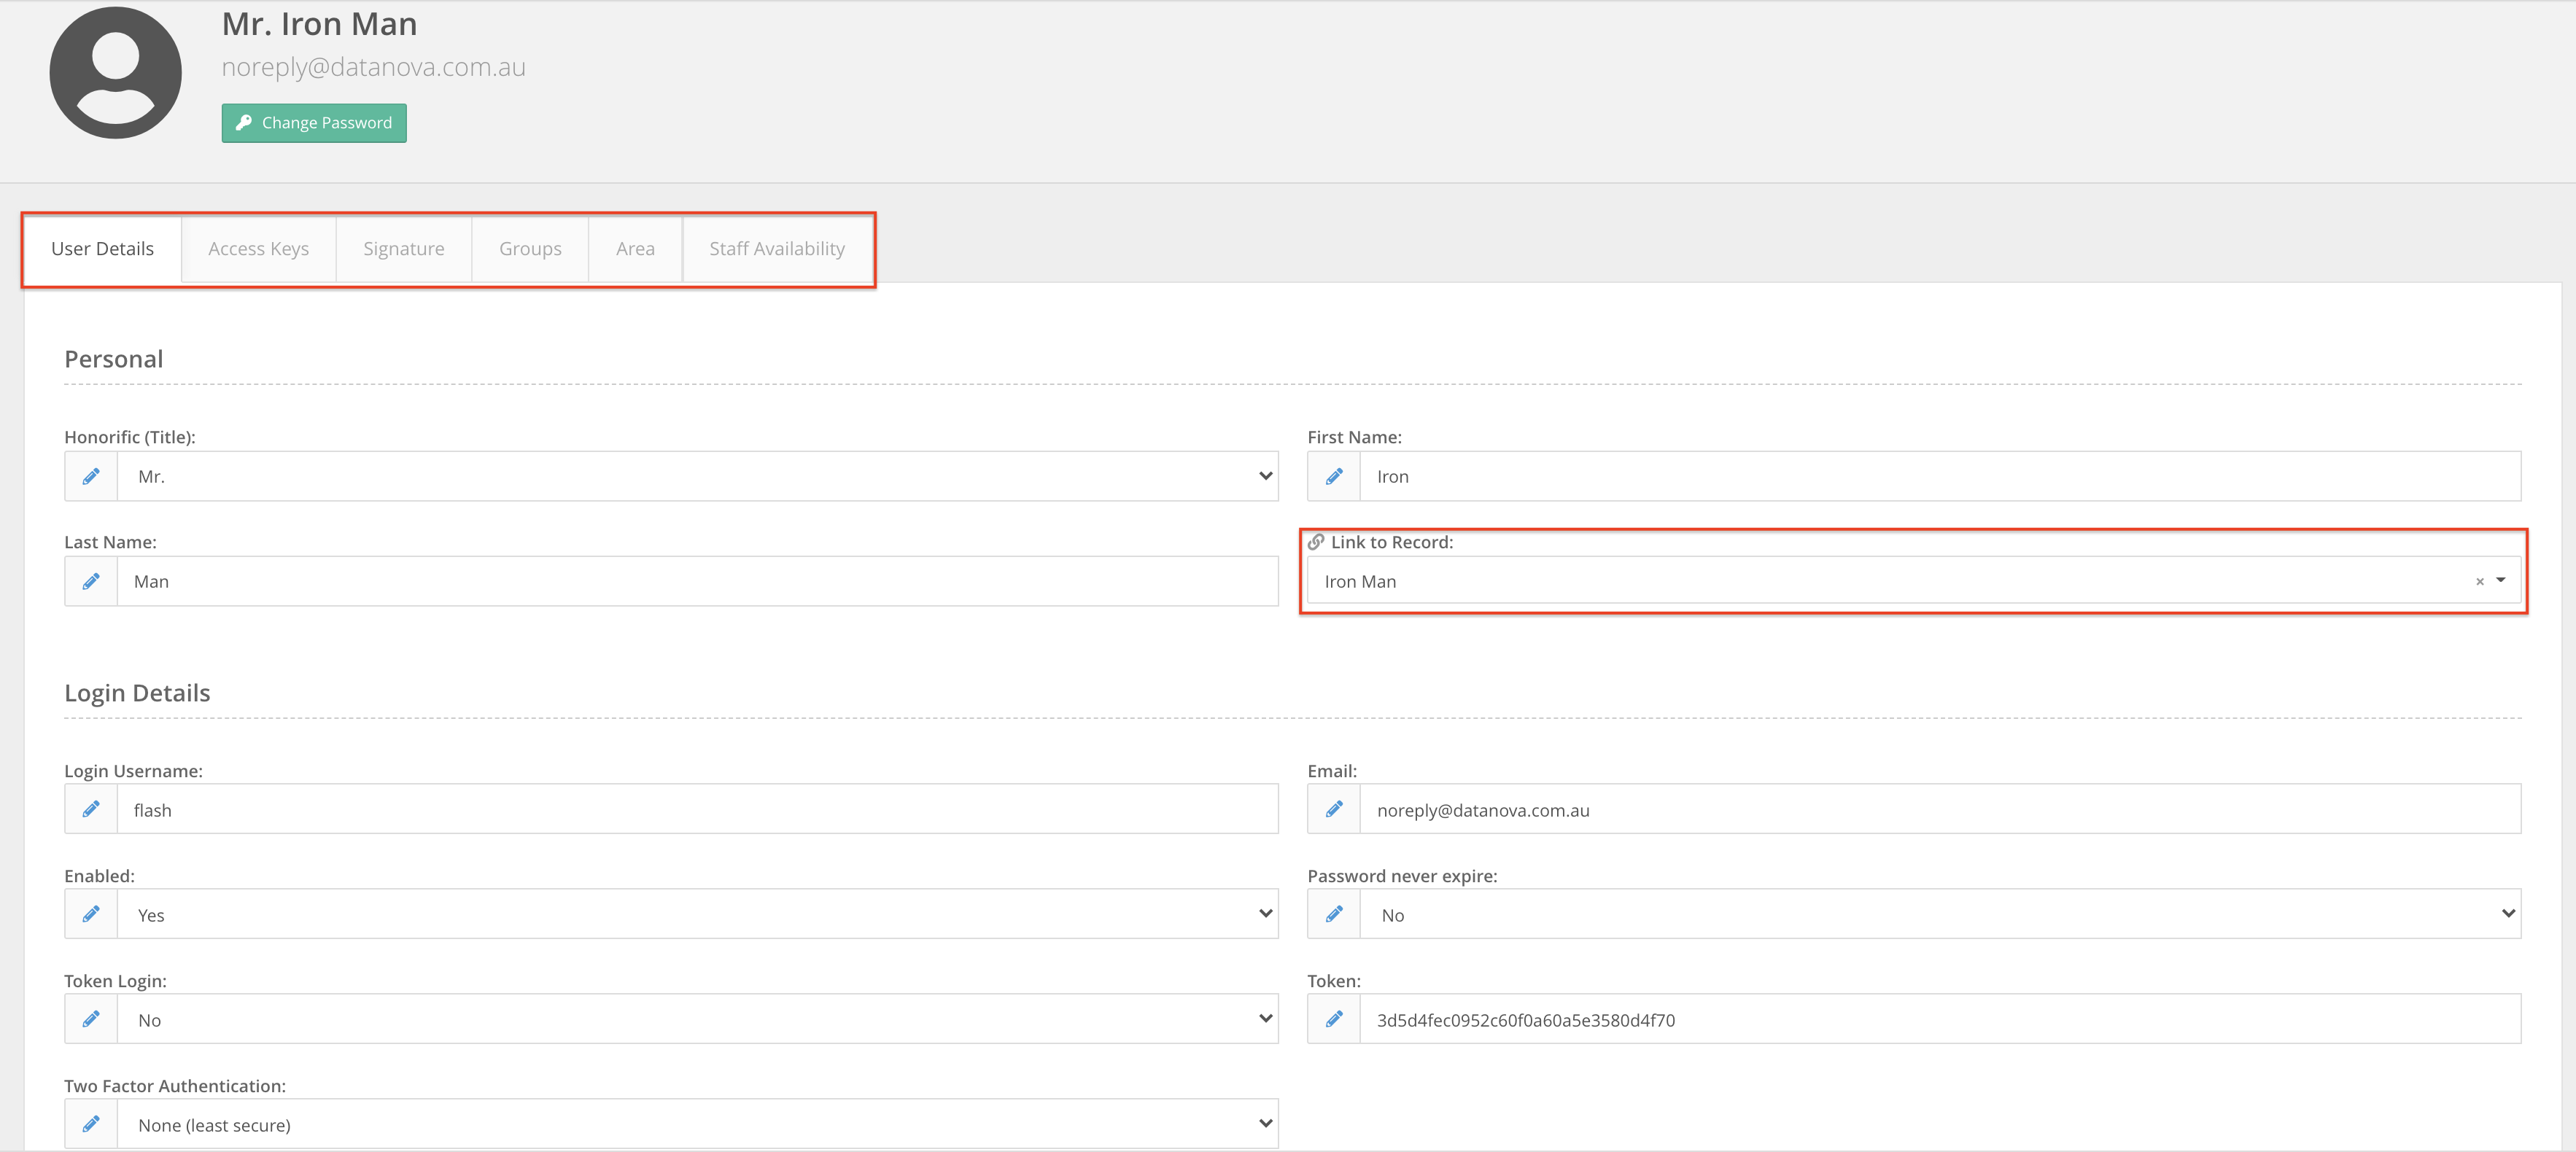2576x1152 pixels.
Task: Open the Access Keys tab
Action: (258, 249)
